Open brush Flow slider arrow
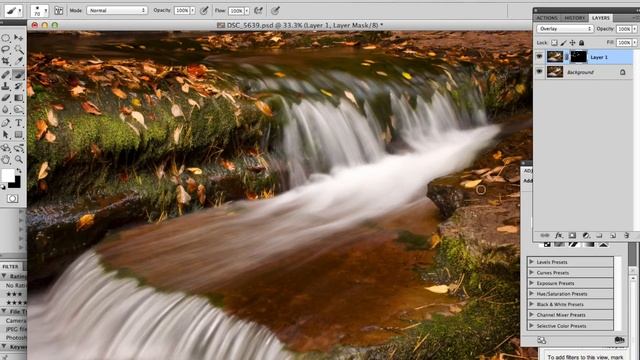 pos(247,11)
